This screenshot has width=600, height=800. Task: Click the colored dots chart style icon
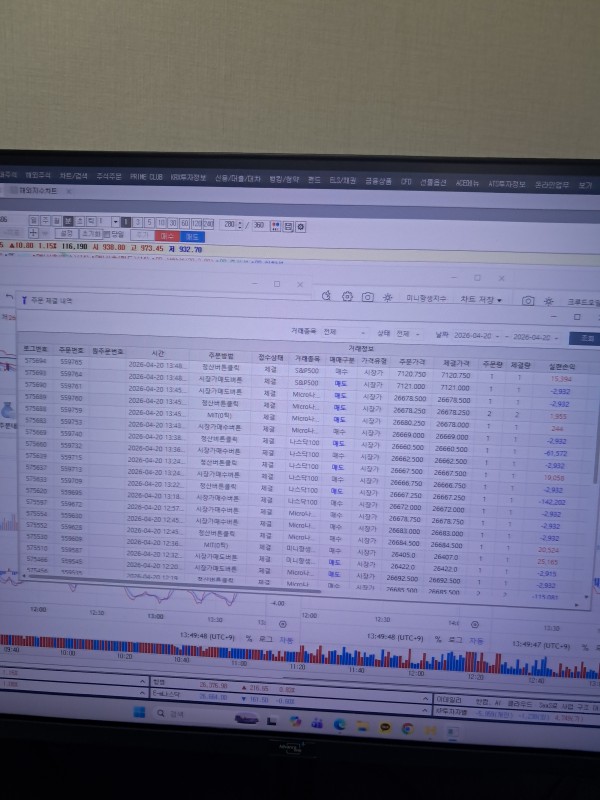pyautogui.click(x=276, y=226)
